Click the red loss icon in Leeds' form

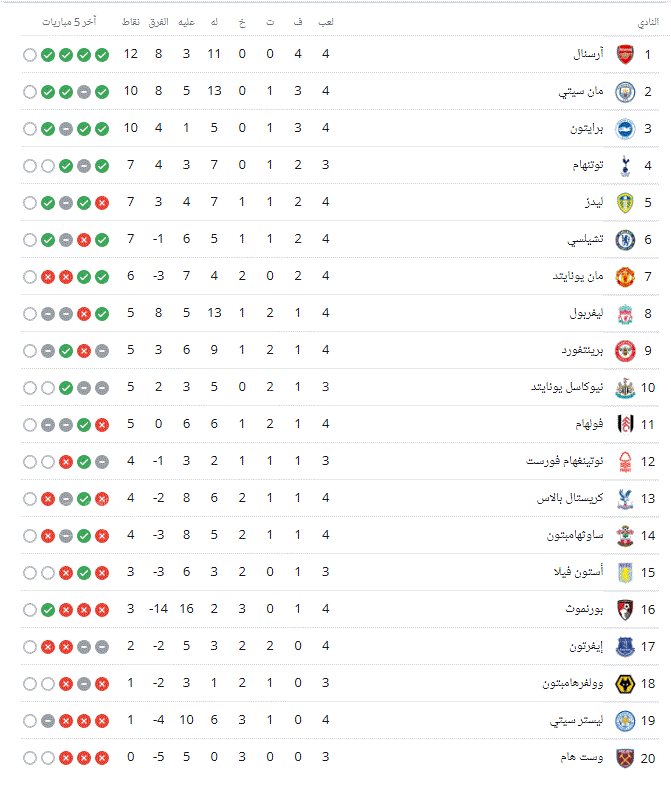pyautogui.click(x=102, y=202)
